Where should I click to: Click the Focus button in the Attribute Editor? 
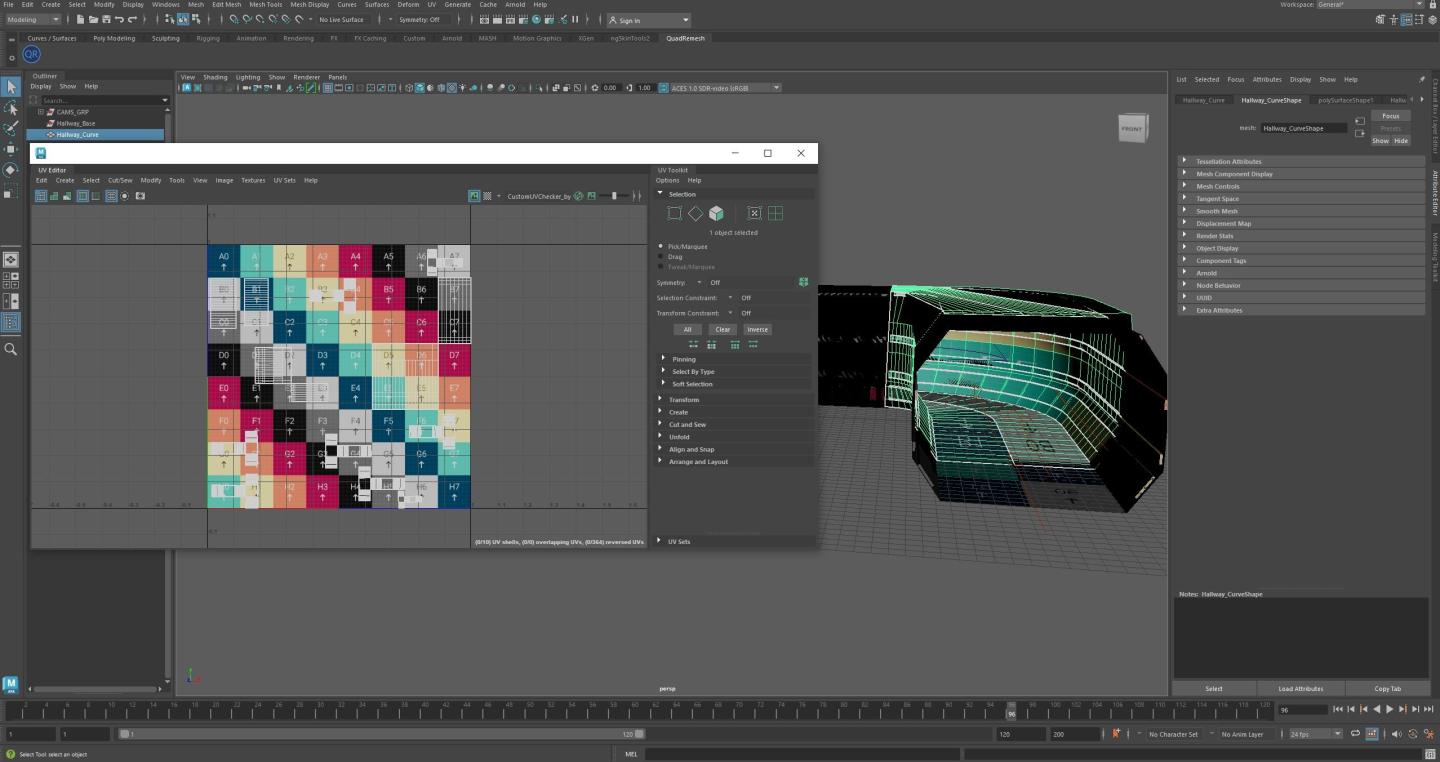pyautogui.click(x=1391, y=116)
